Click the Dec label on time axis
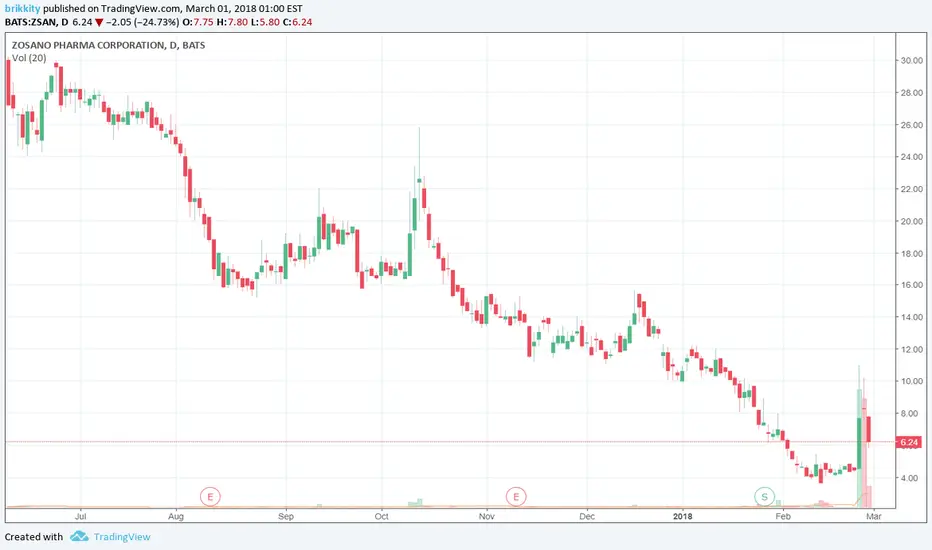 click(x=587, y=516)
